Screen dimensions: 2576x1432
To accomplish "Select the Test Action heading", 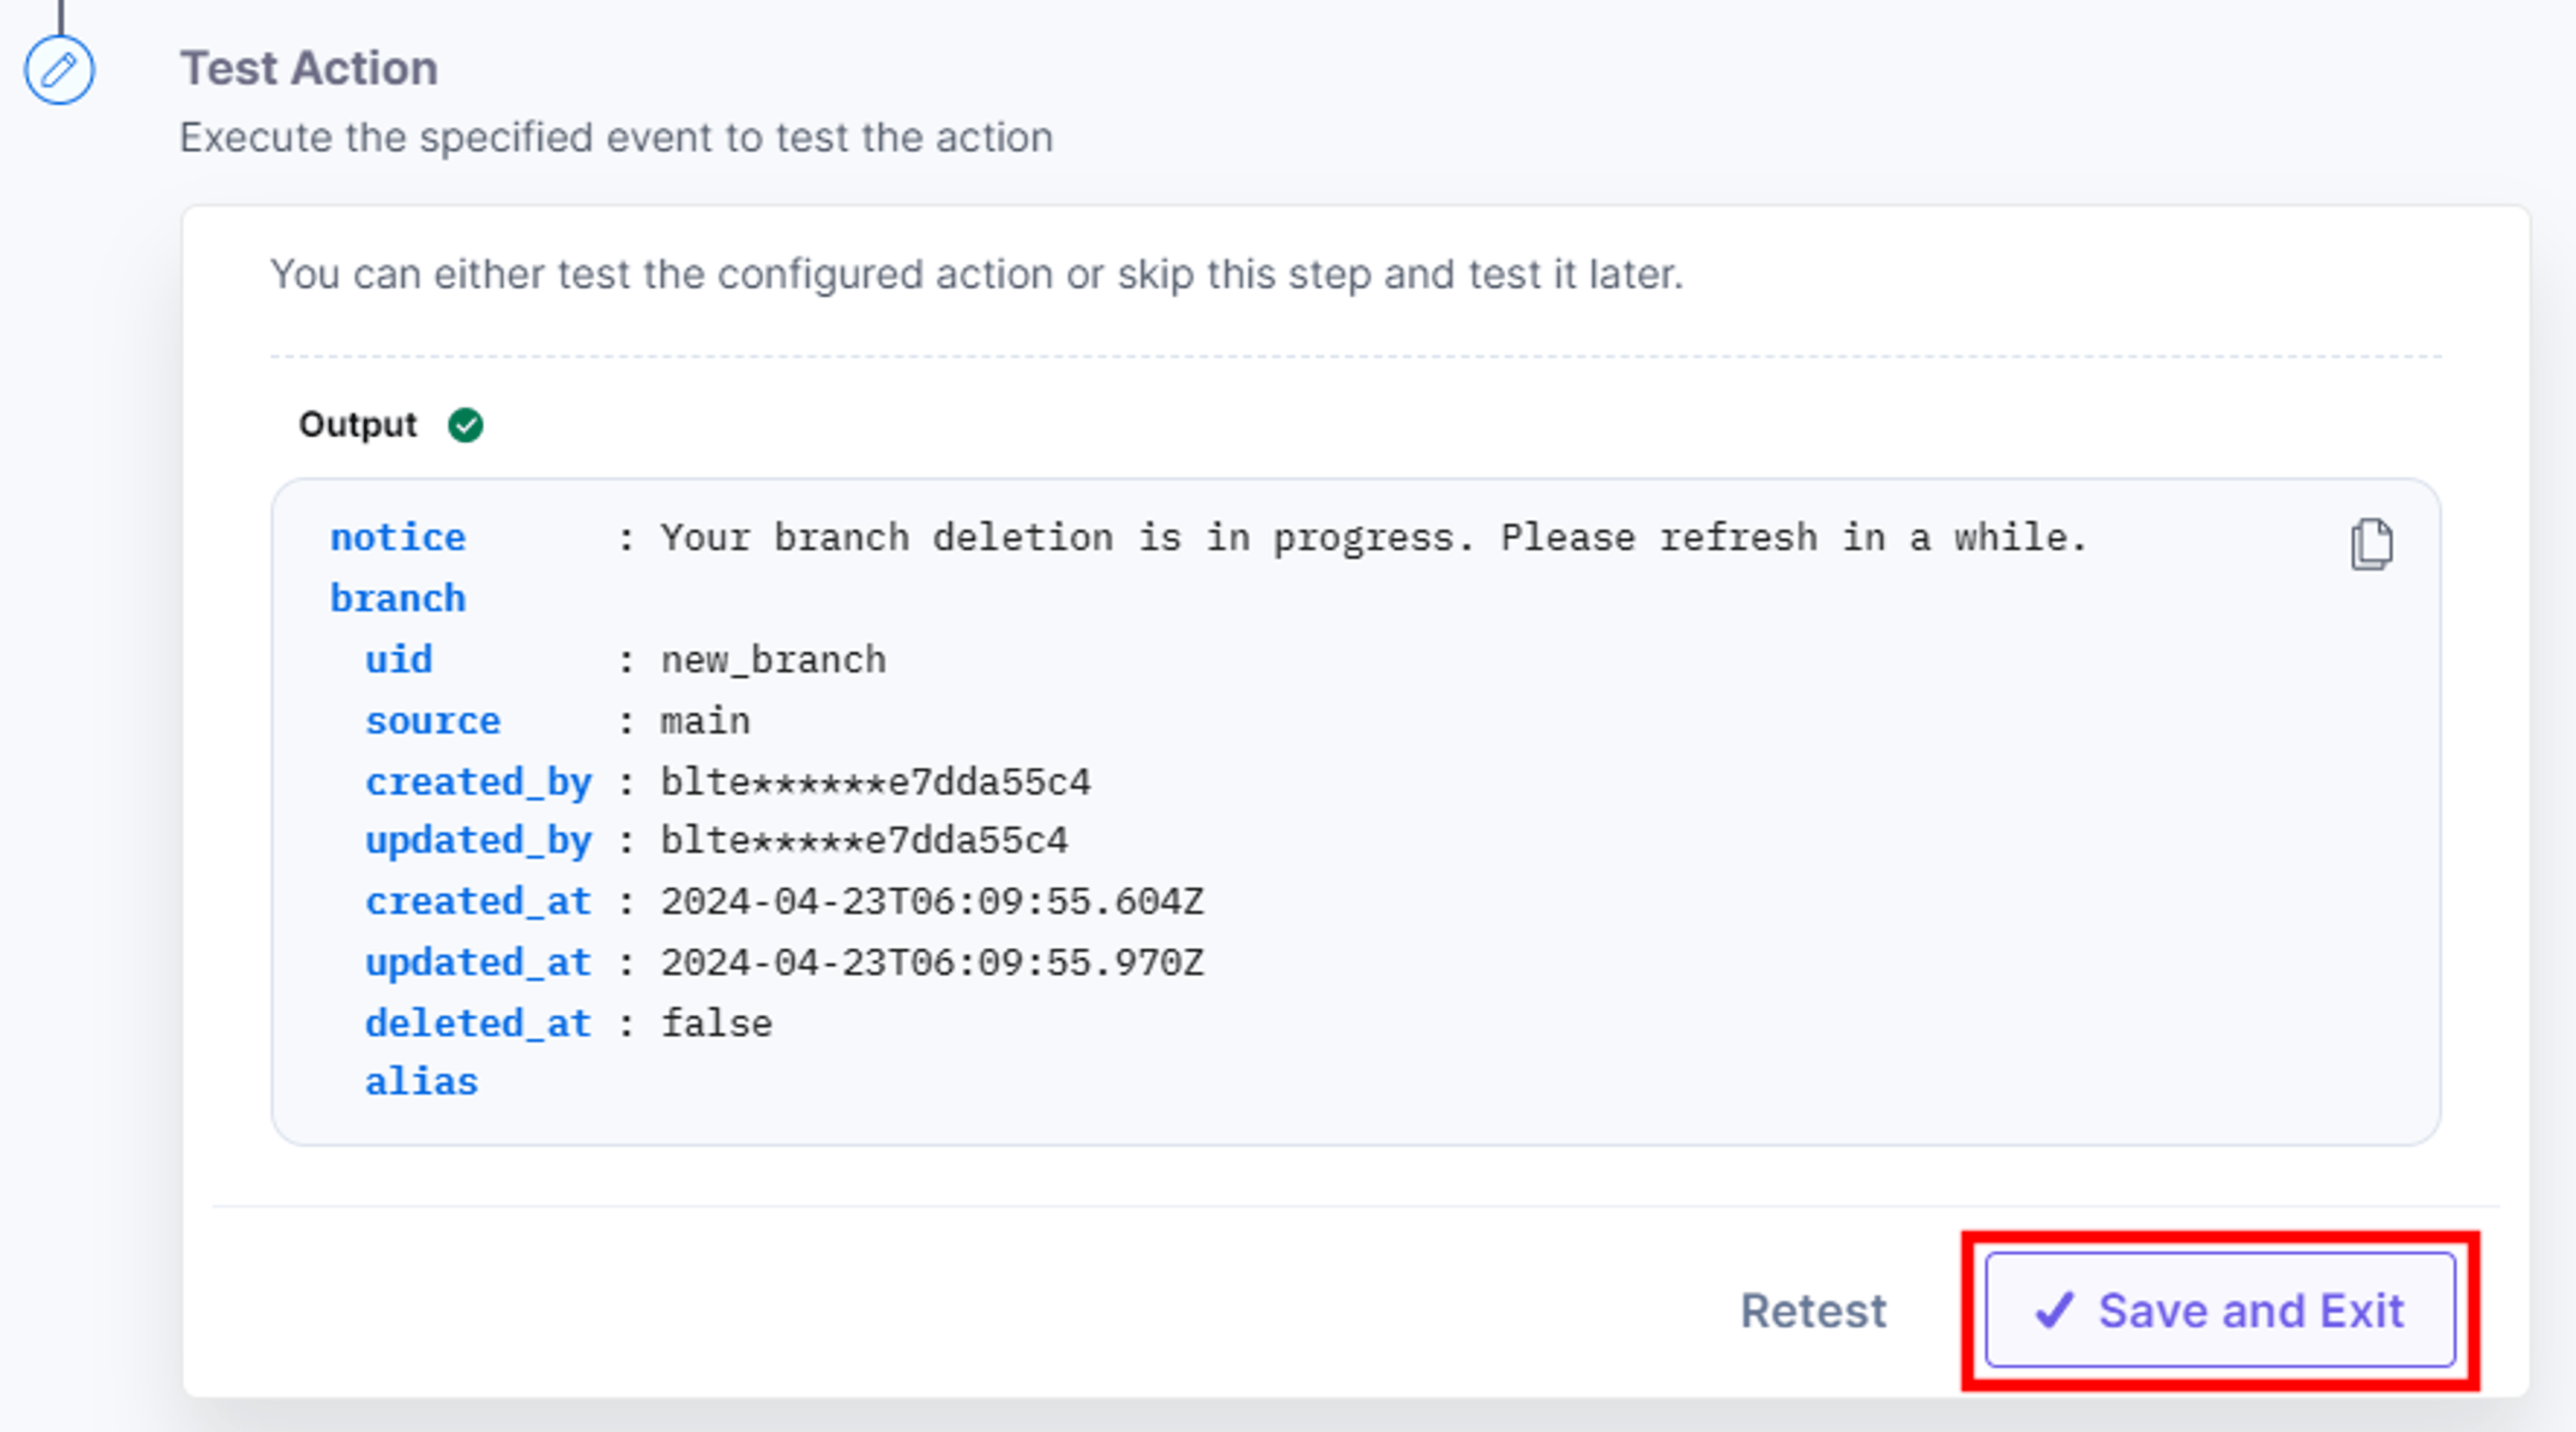I will click(309, 69).
